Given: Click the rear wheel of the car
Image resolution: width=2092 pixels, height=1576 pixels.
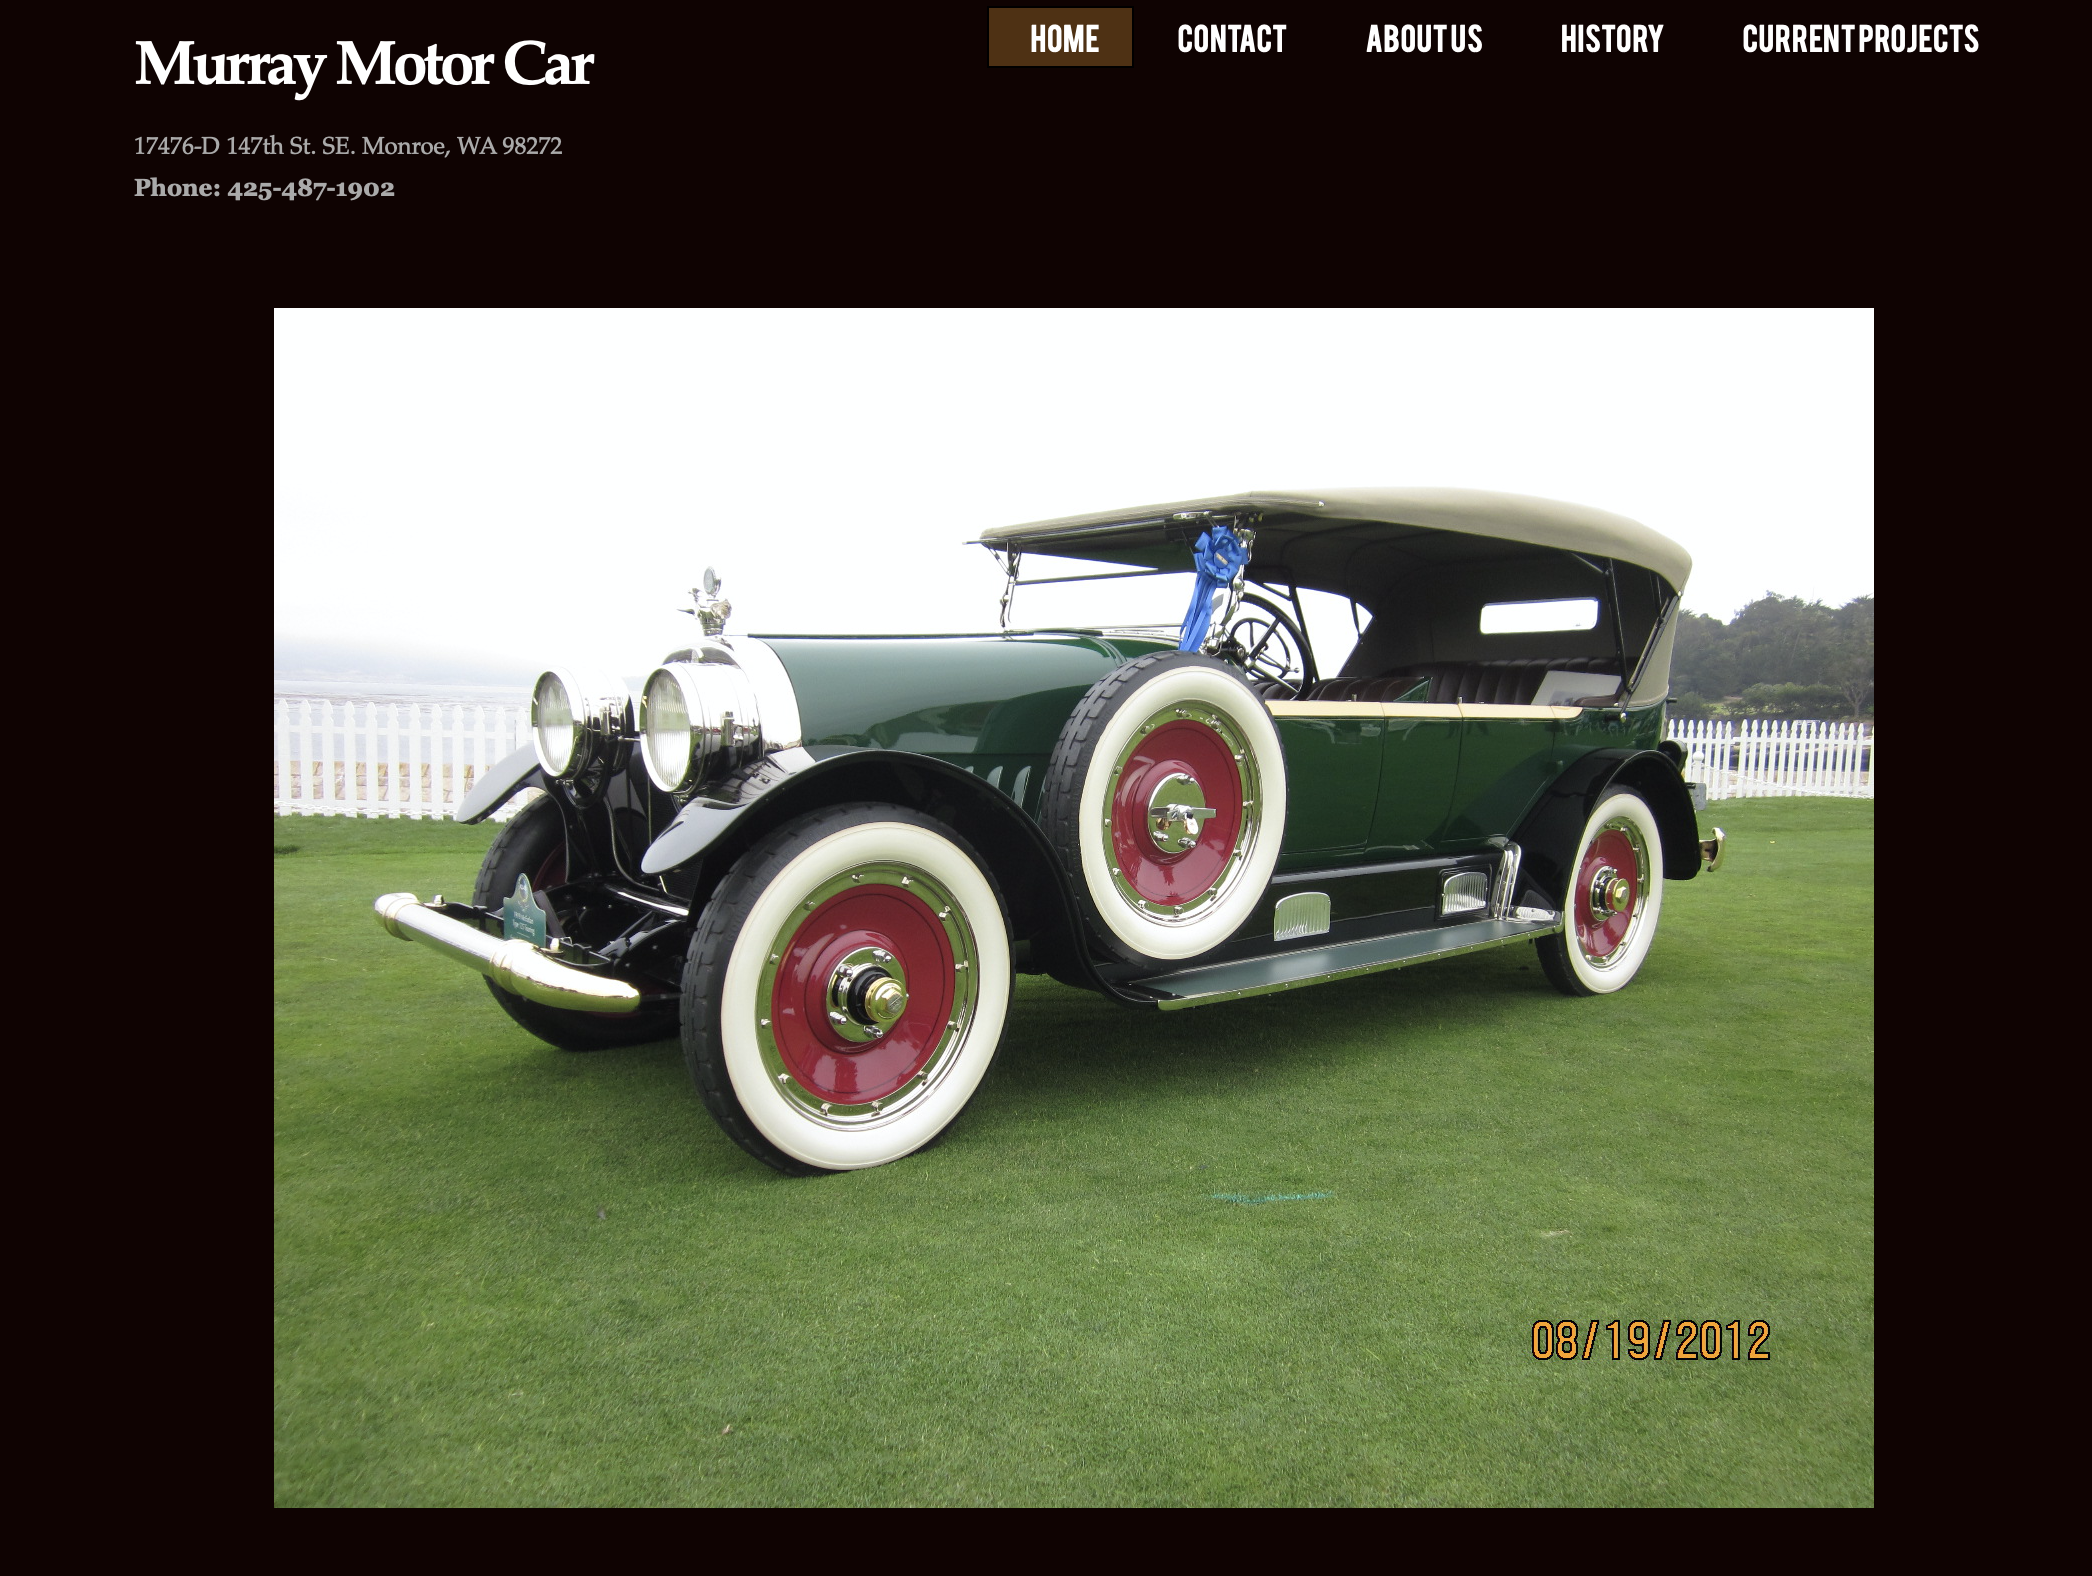Looking at the screenshot, I should pos(1602,890).
